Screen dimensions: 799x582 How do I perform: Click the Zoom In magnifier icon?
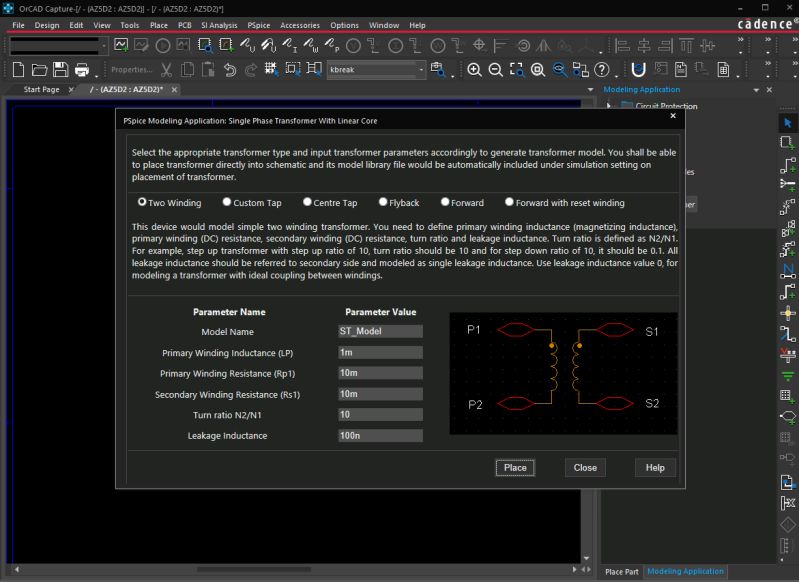click(x=474, y=69)
